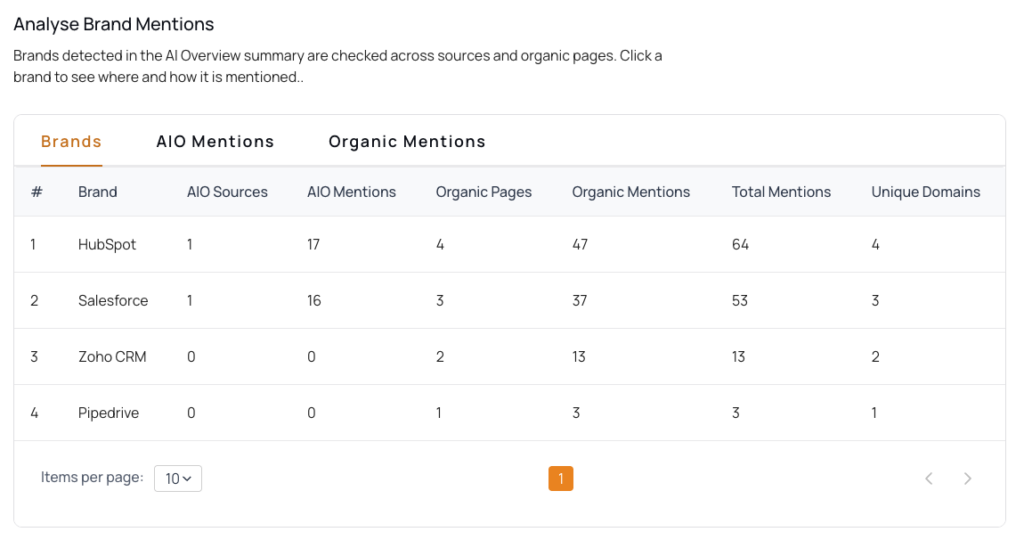Go to the next page arrow
Image resolution: width=1024 pixels, height=540 pixels.
coord(967,479)
